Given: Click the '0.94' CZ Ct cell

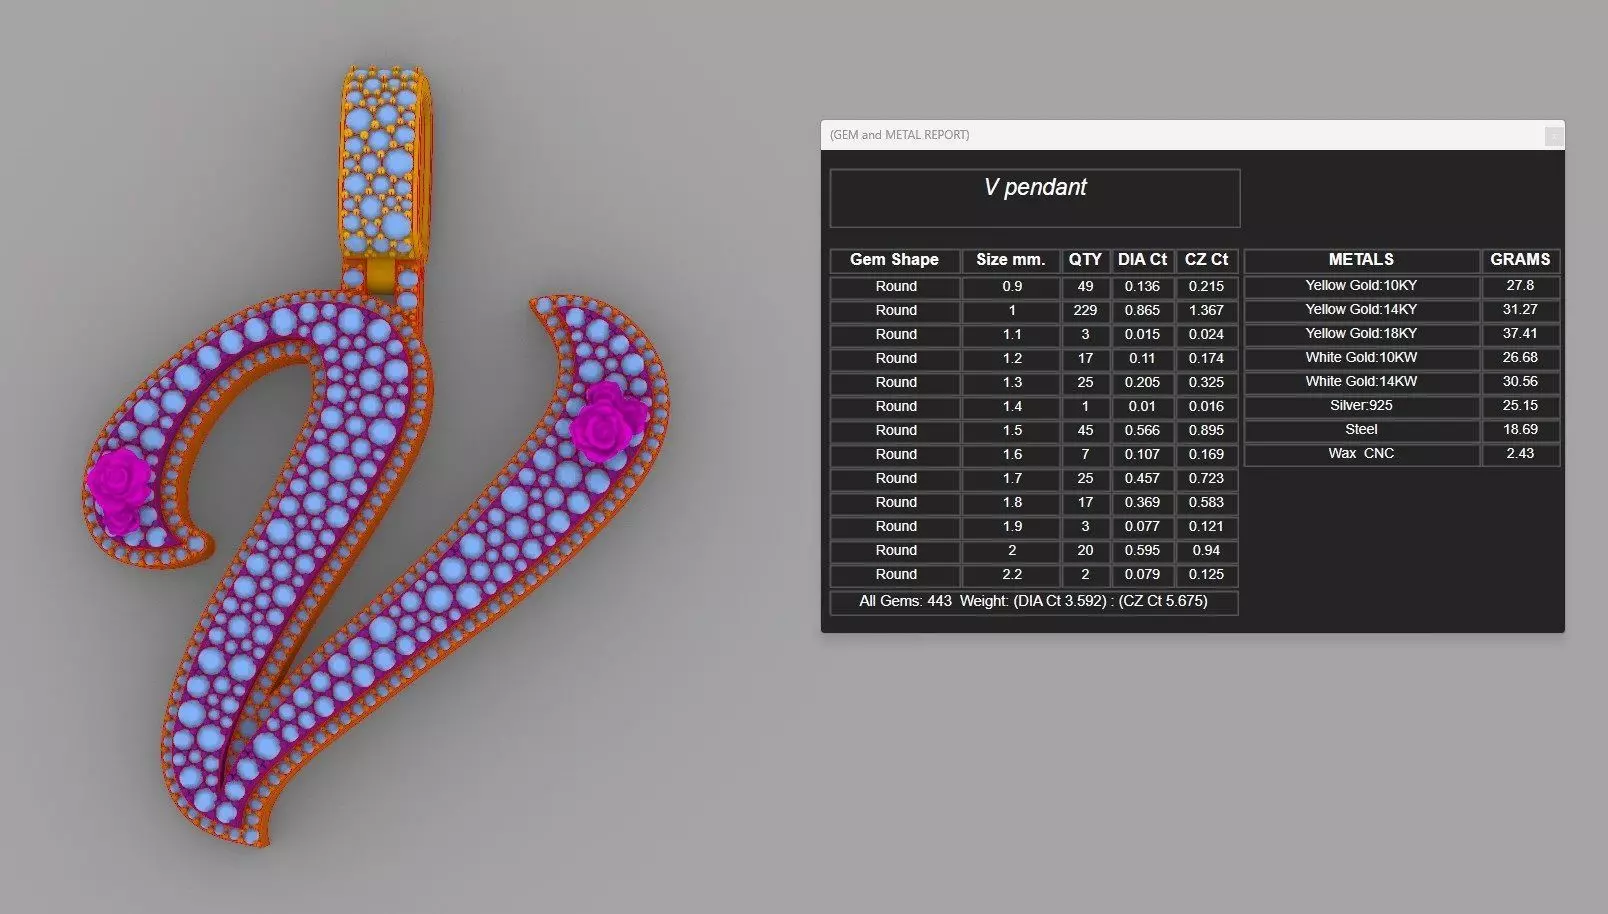Looking at the screenshot, I should pos(1207,551).
